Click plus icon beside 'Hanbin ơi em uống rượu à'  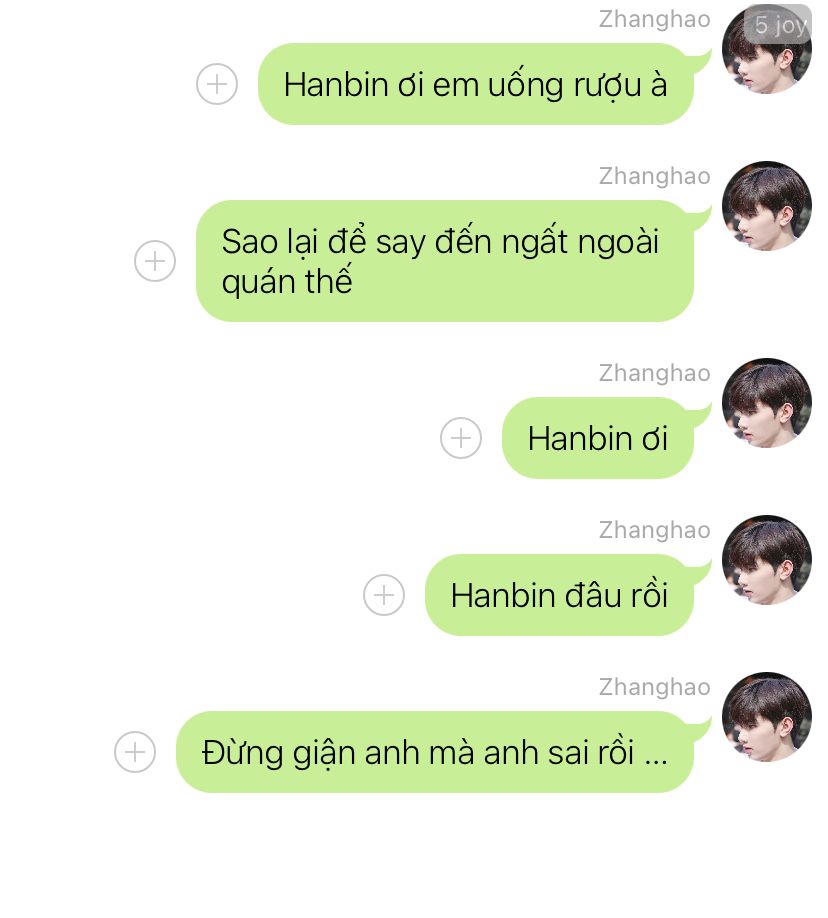coord(217,84)
